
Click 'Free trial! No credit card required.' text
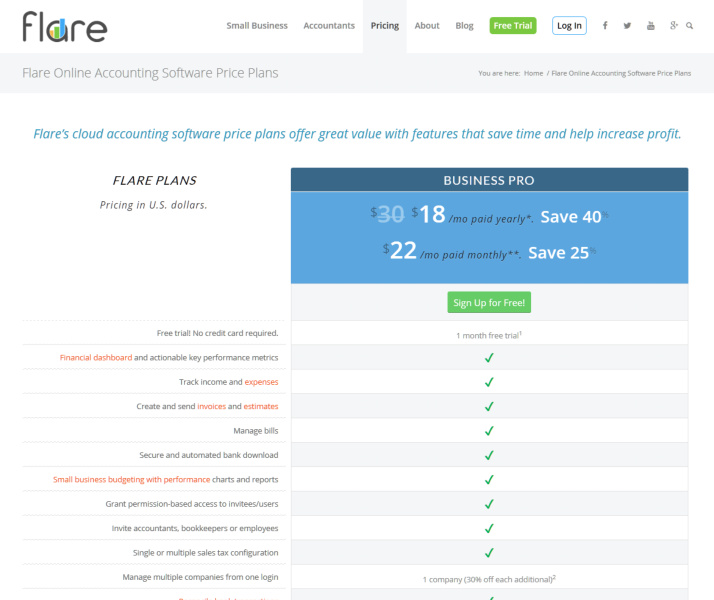click(217, 333)
